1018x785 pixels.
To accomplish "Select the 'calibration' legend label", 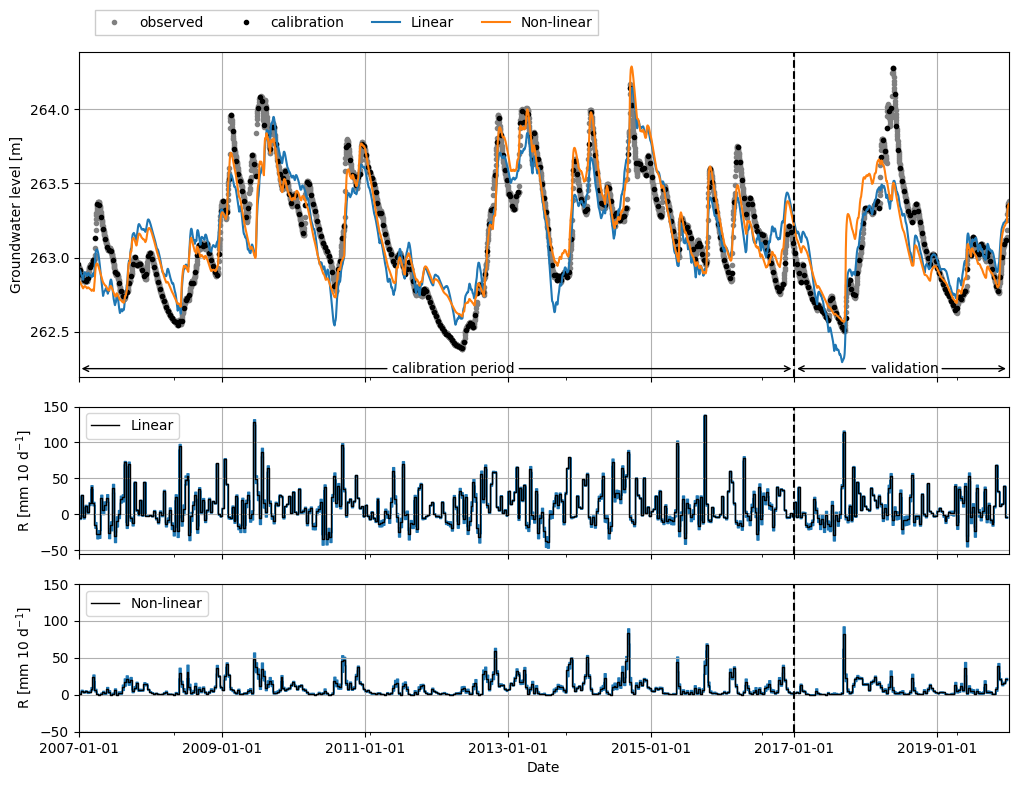I will click(307, 22).
